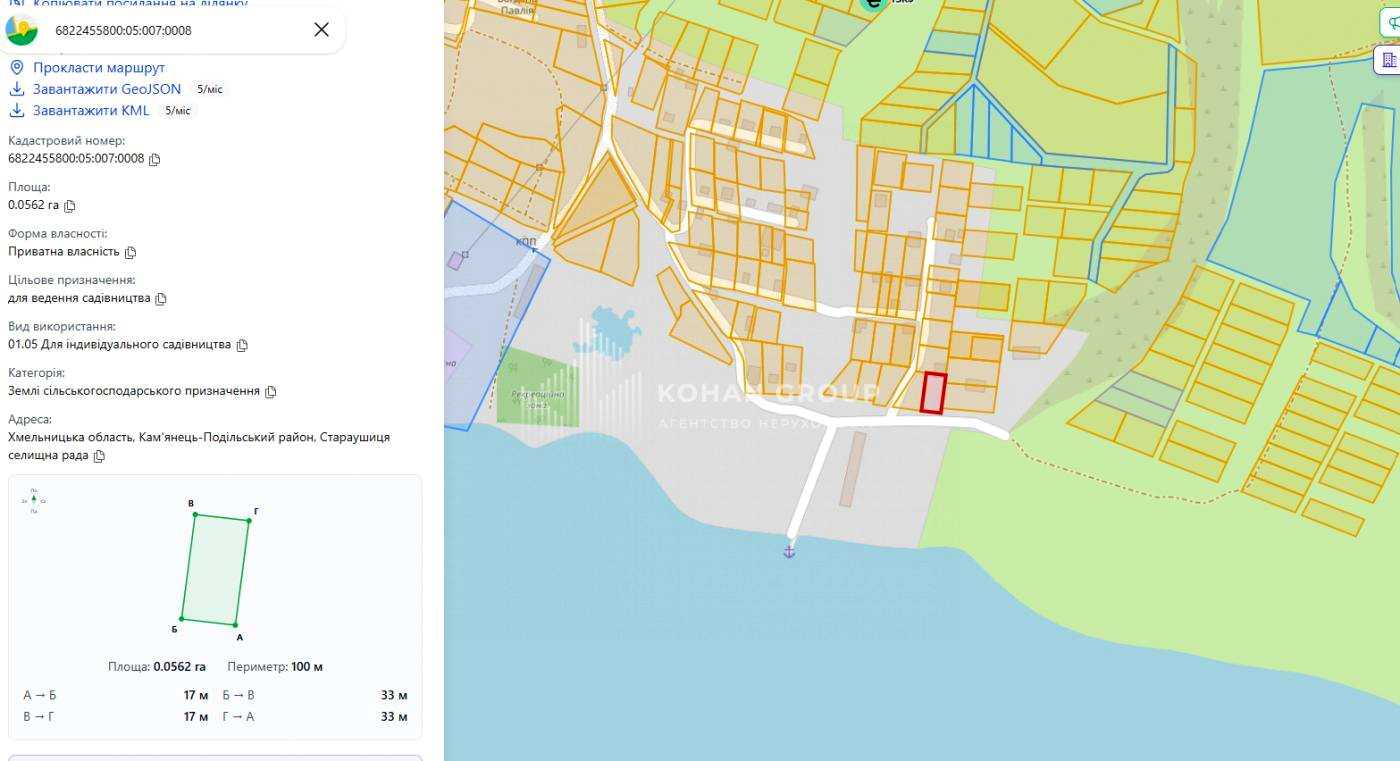Click the megaphone icon at the map edge
The image size is (1400, 761).
[x=1392, y=24]
